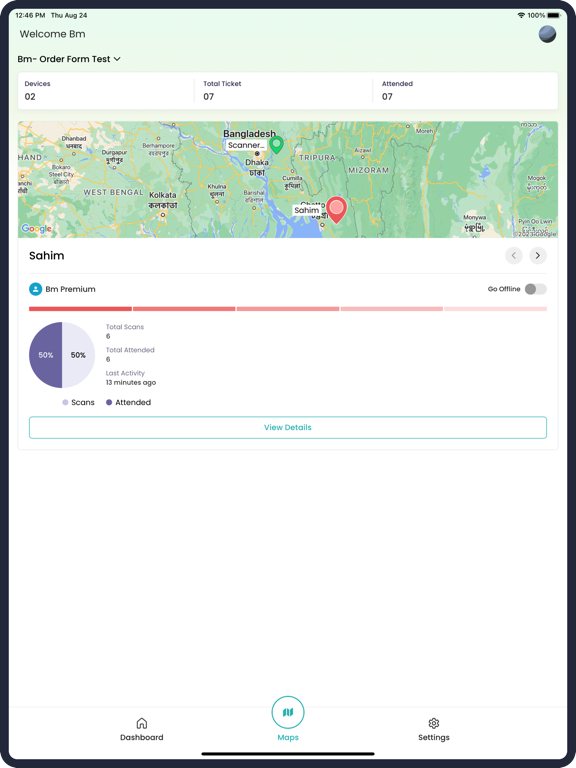The image size is (576, 768).
Task: Click the Last Activity 13 minutes ago text
Action: 131,378
